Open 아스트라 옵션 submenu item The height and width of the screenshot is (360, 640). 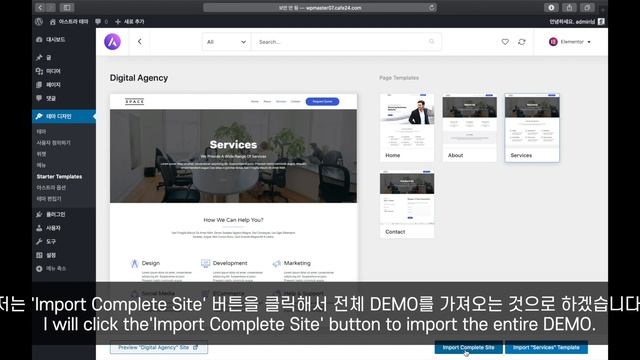click(x=51, y=188)
